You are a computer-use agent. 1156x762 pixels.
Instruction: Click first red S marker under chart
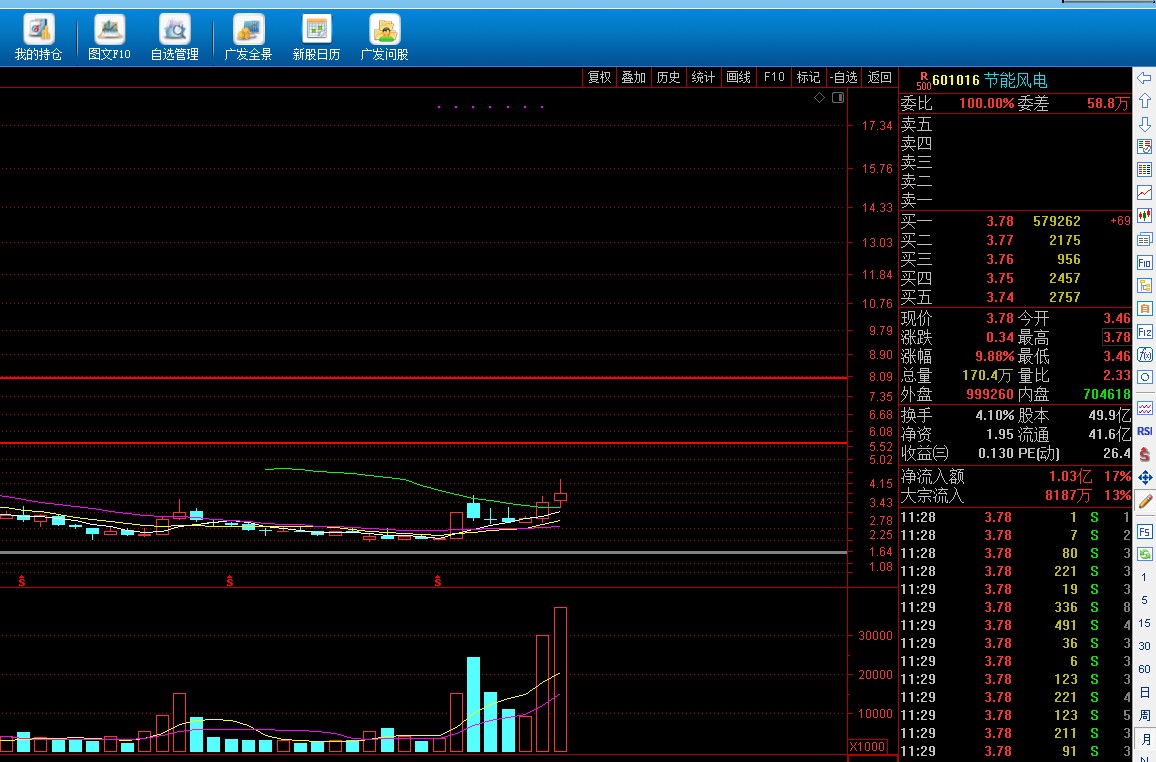[x=22, y=581]
